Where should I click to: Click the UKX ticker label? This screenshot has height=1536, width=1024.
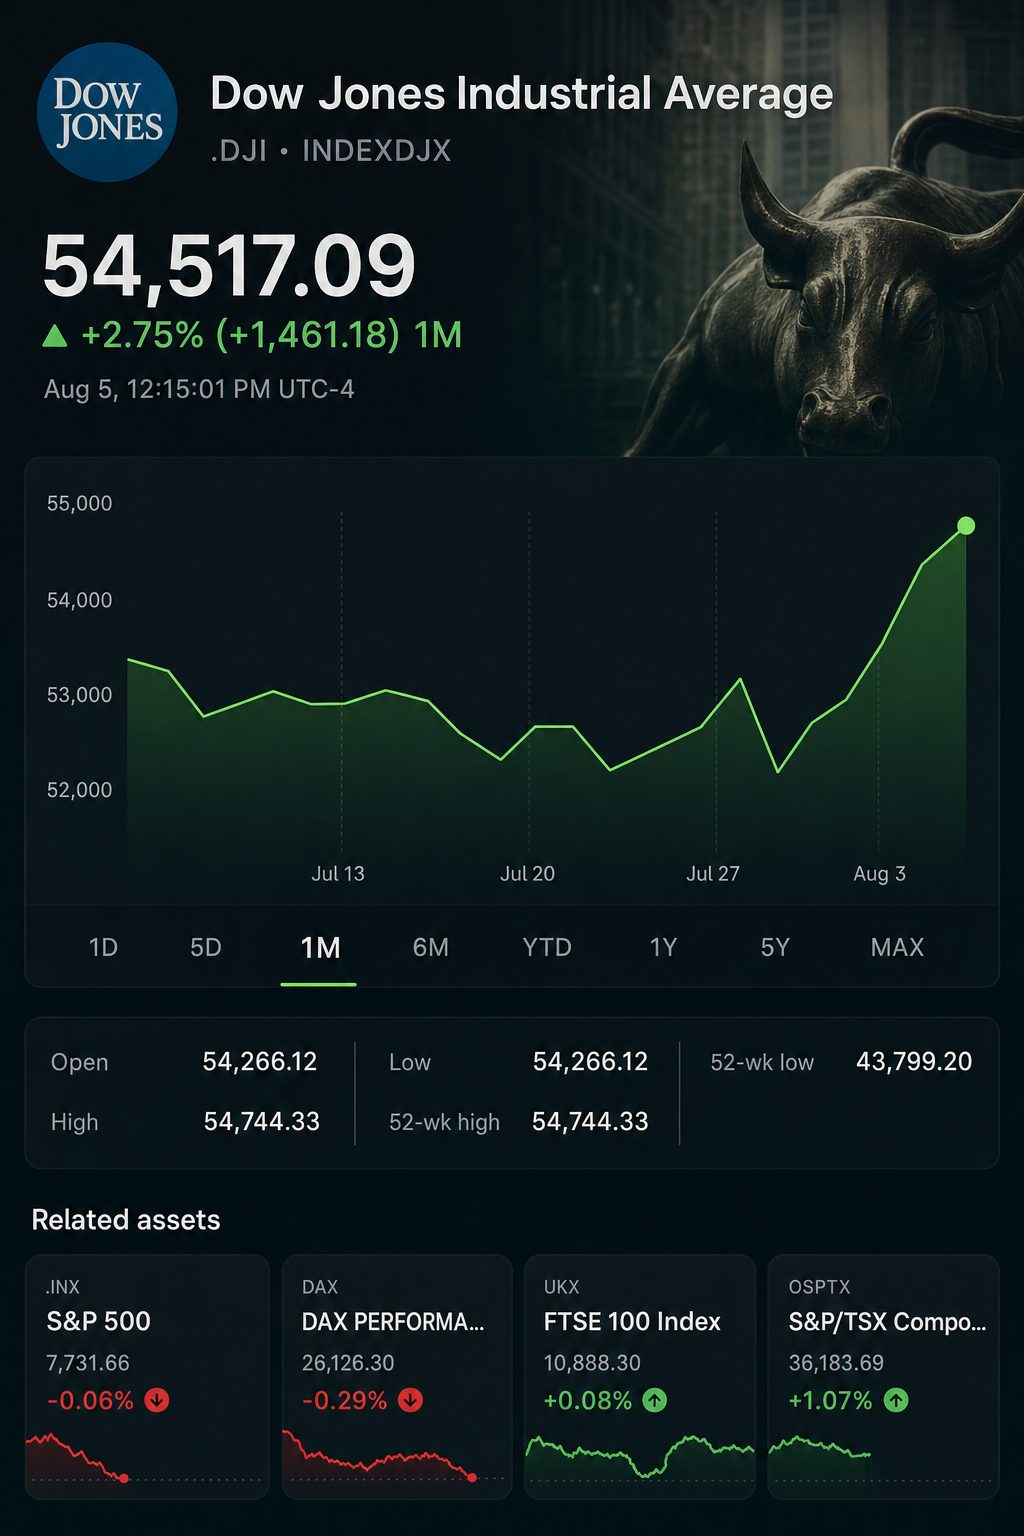click(561, 1287)
